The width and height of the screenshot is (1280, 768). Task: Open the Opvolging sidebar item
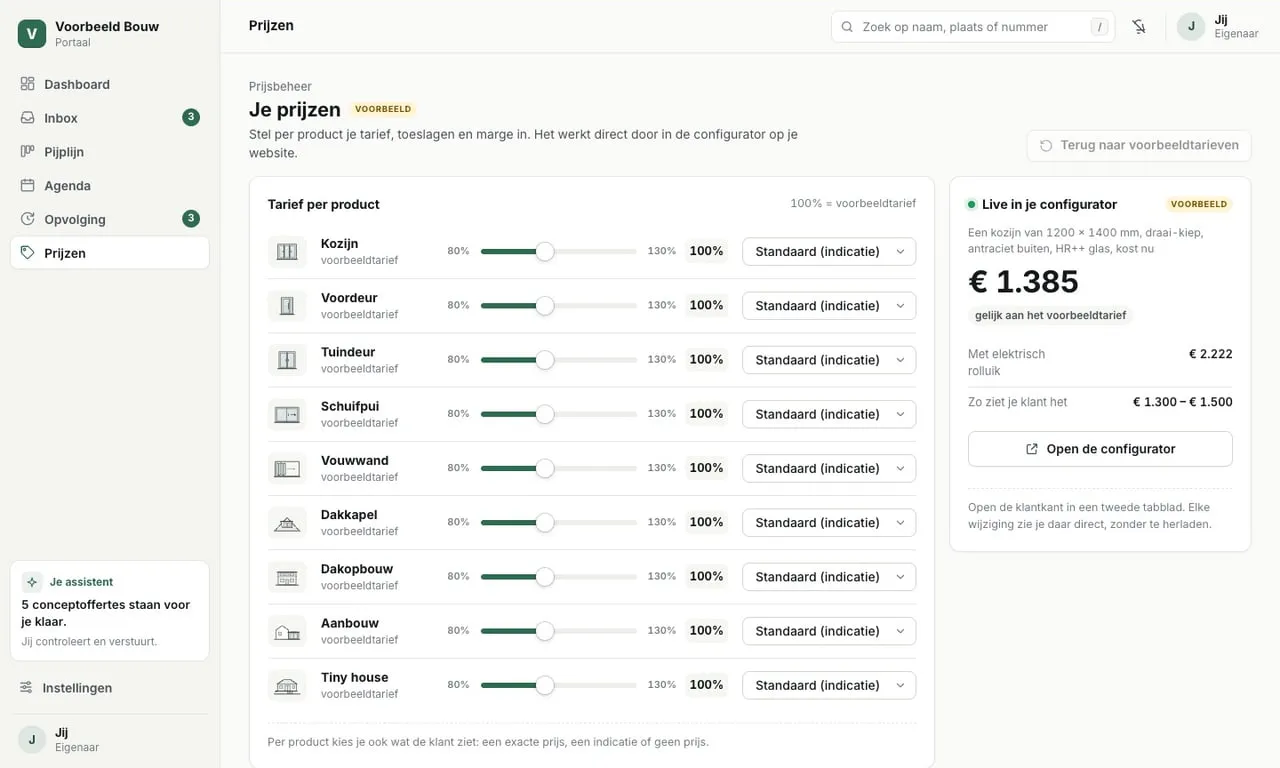tap(110, 219)
